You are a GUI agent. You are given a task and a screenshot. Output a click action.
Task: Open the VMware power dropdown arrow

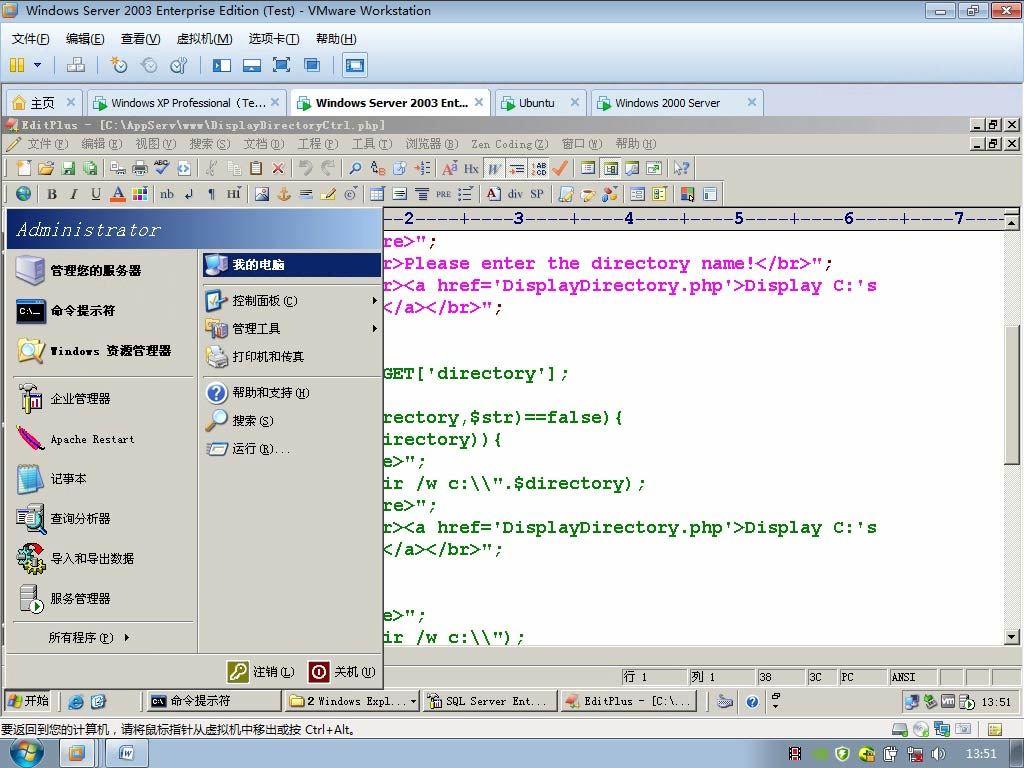(37, 65)
